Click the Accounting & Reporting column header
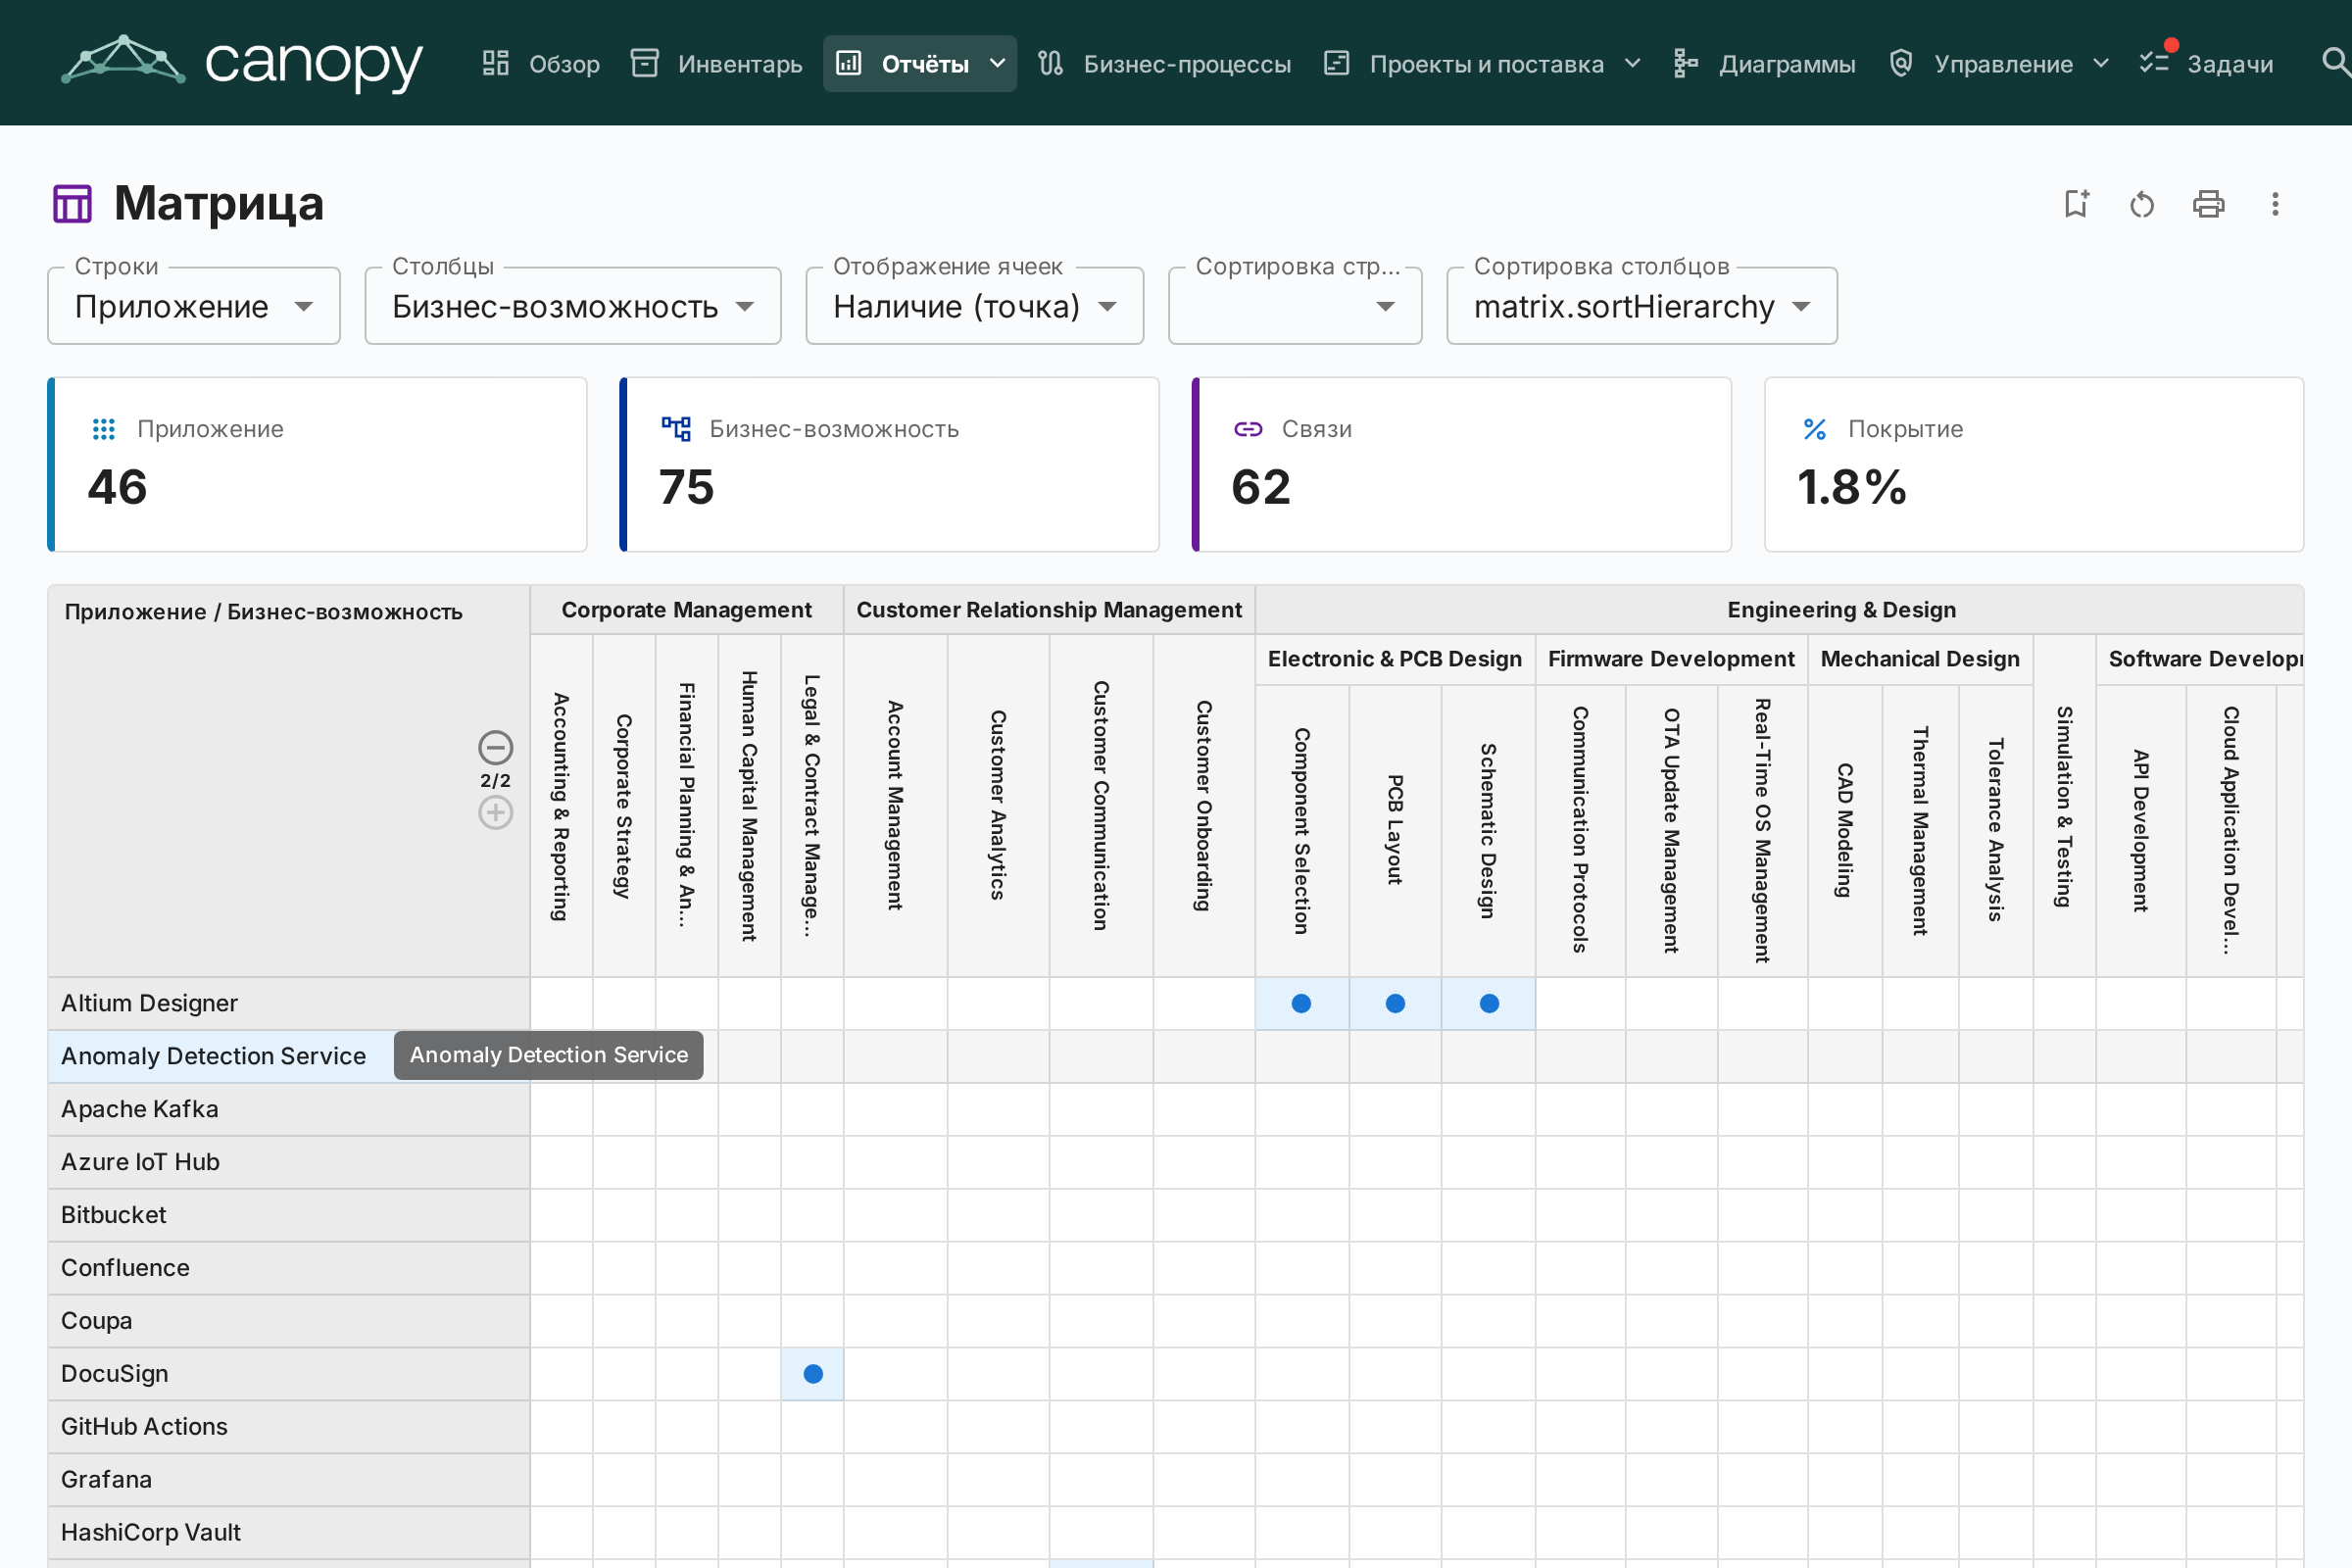2352x1568 pixels. [x=561, y=806]
